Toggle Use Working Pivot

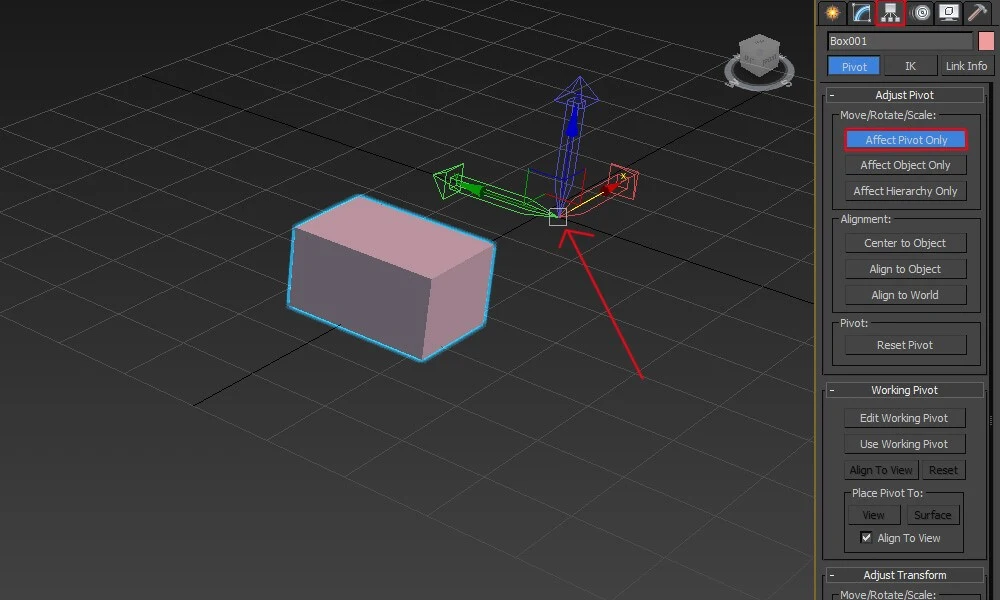[x=904, y=444]
